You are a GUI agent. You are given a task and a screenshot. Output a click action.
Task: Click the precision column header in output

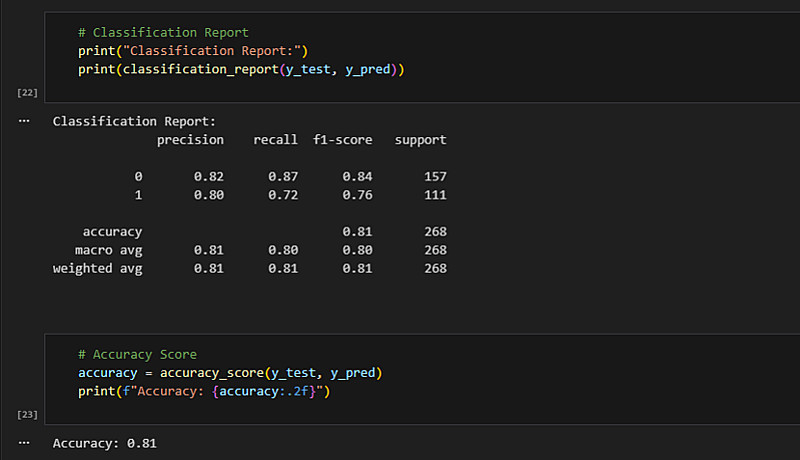pyautogui.click(x=190, y=140)
